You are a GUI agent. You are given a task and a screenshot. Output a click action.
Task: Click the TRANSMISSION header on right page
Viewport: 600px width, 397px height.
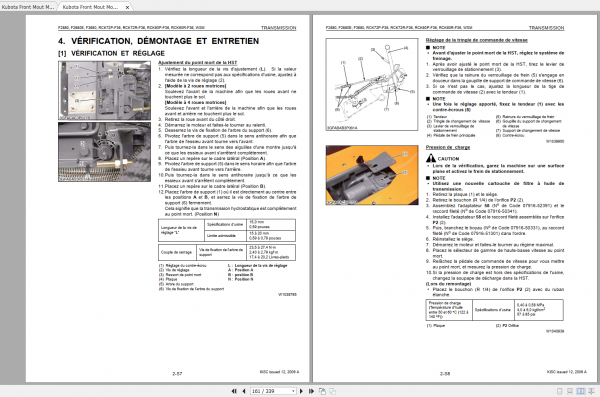tap(546, 28)
